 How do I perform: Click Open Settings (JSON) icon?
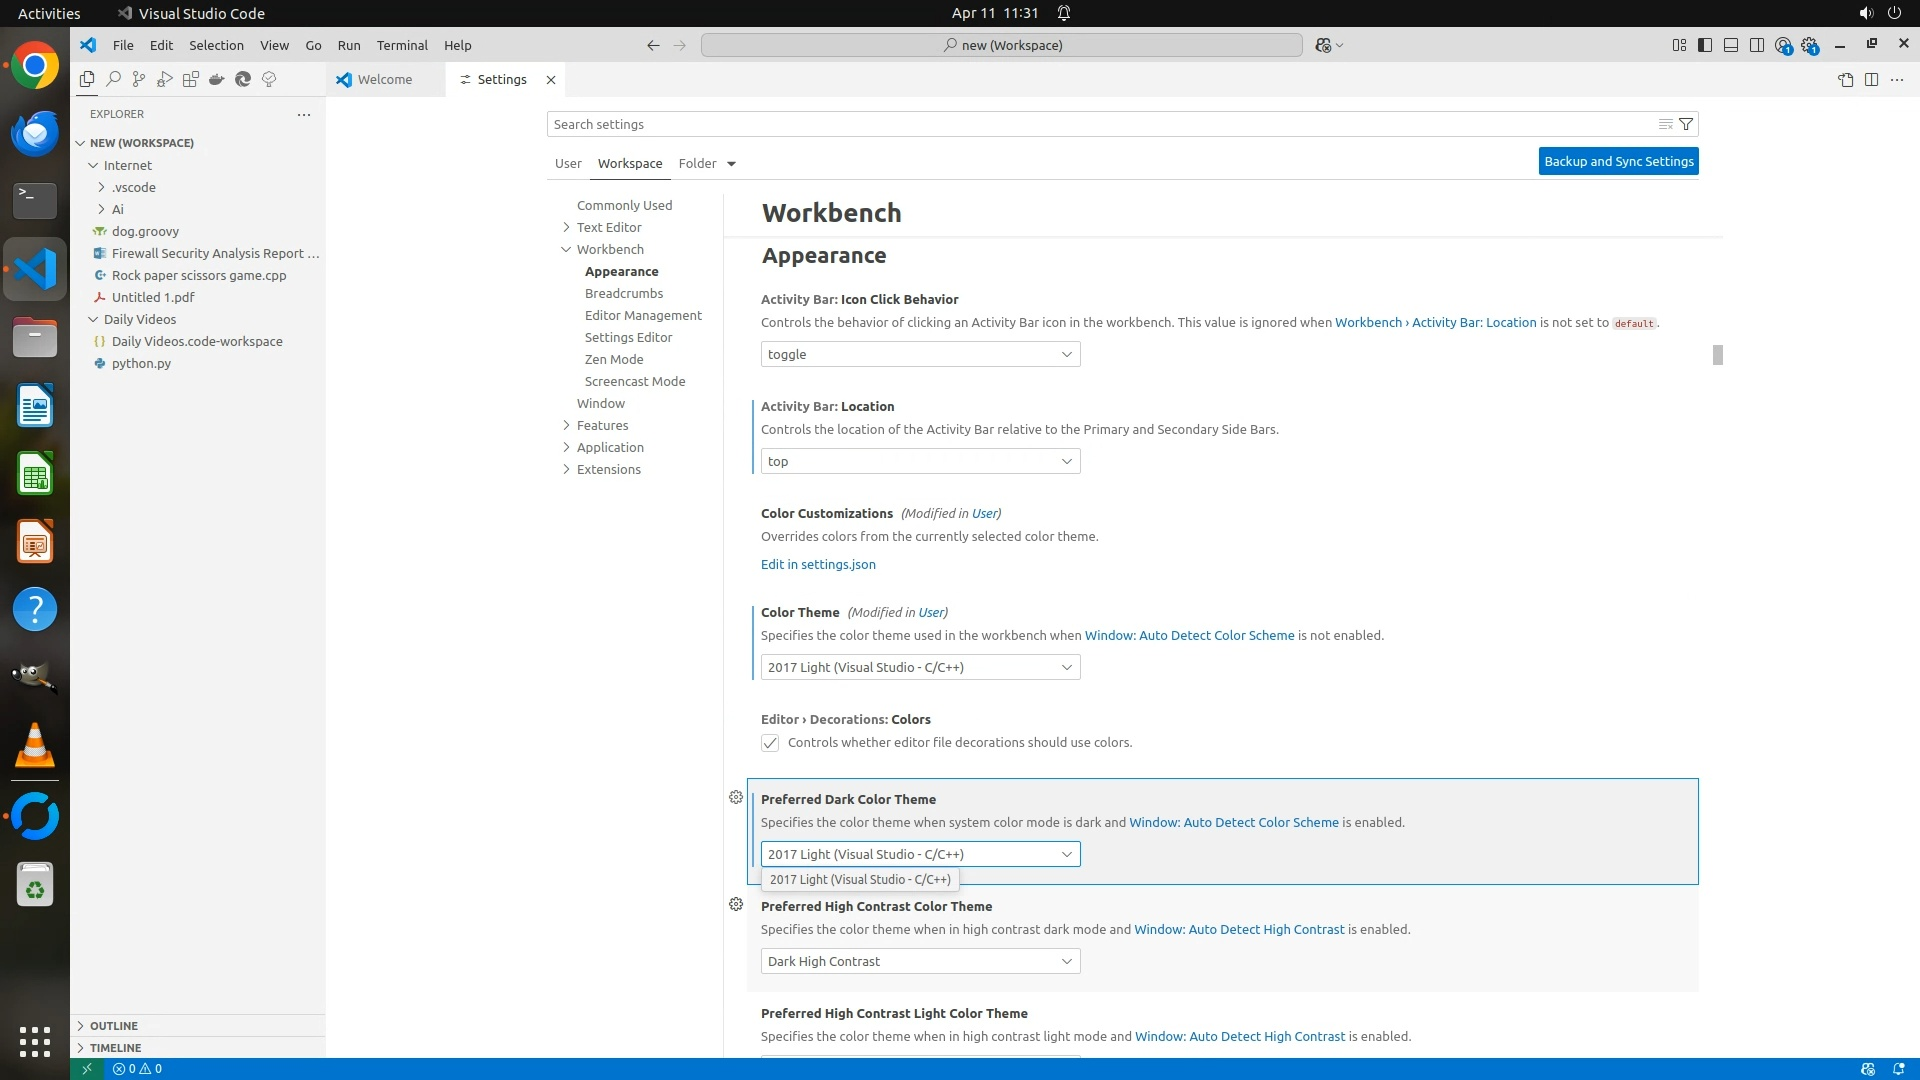coord(1845,79)
